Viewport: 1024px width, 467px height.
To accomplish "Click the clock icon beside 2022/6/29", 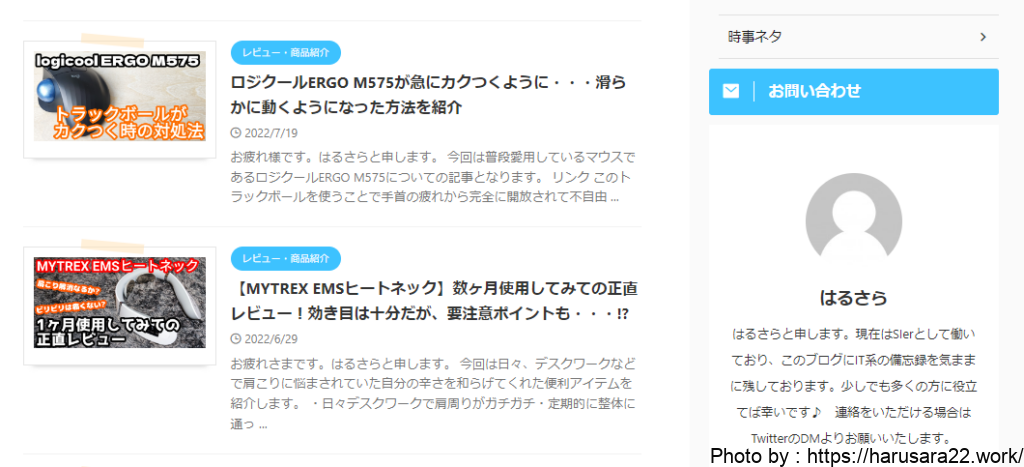I will (236, 339).
